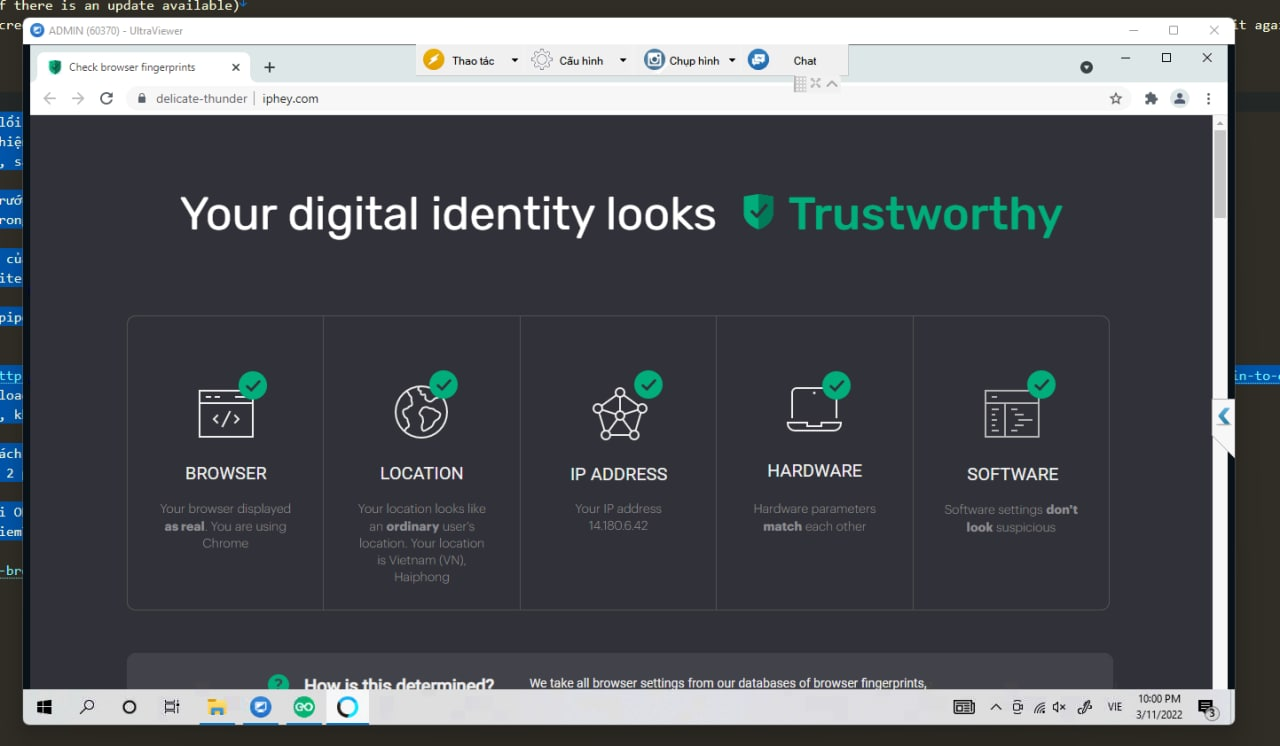Click the padlock site info icon
Viewport: 1280px width, 746px height.
(142, 99)
